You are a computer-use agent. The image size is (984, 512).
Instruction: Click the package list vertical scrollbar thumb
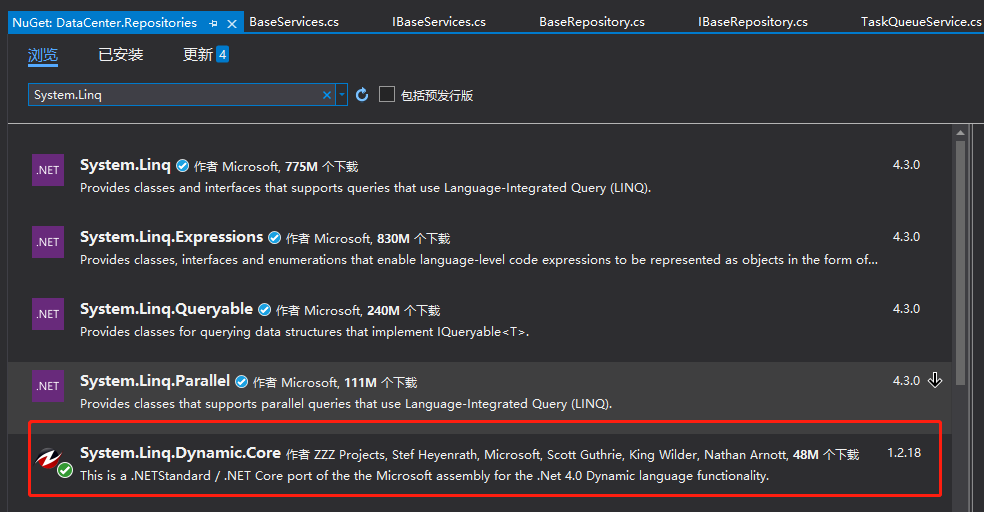(x=960, y=260)
